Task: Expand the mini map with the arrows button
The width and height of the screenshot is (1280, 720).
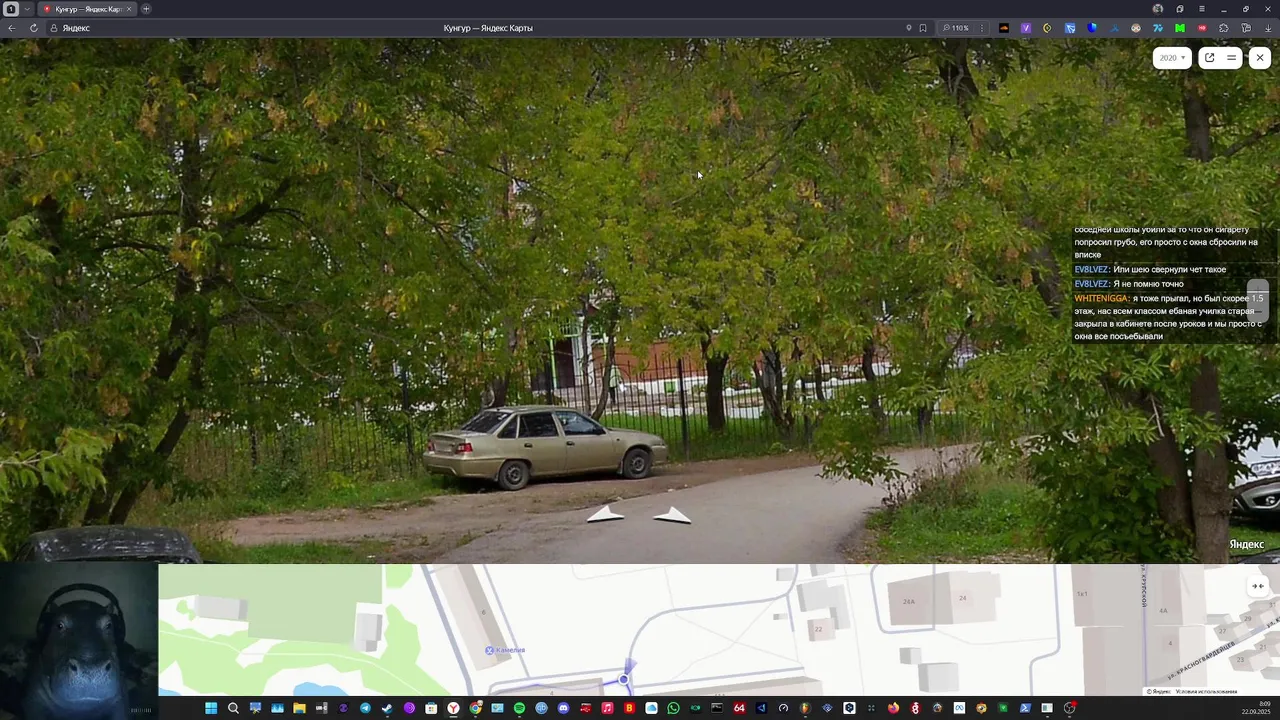Action: tap(1258, 586)
